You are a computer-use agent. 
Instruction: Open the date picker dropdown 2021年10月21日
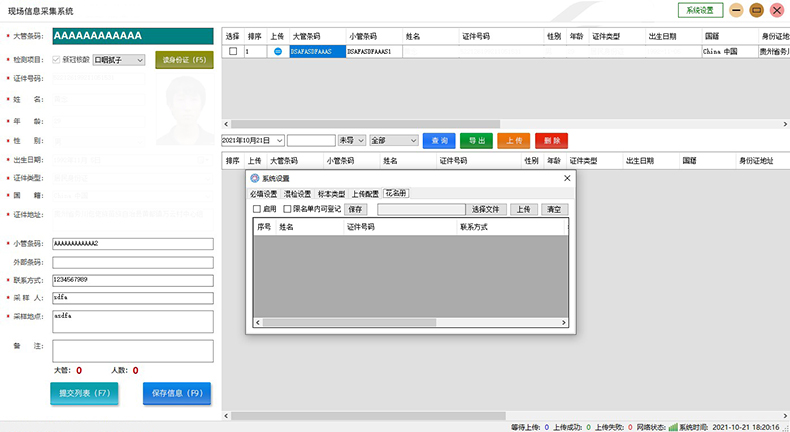pyautogui.click(x=279, y=141)
